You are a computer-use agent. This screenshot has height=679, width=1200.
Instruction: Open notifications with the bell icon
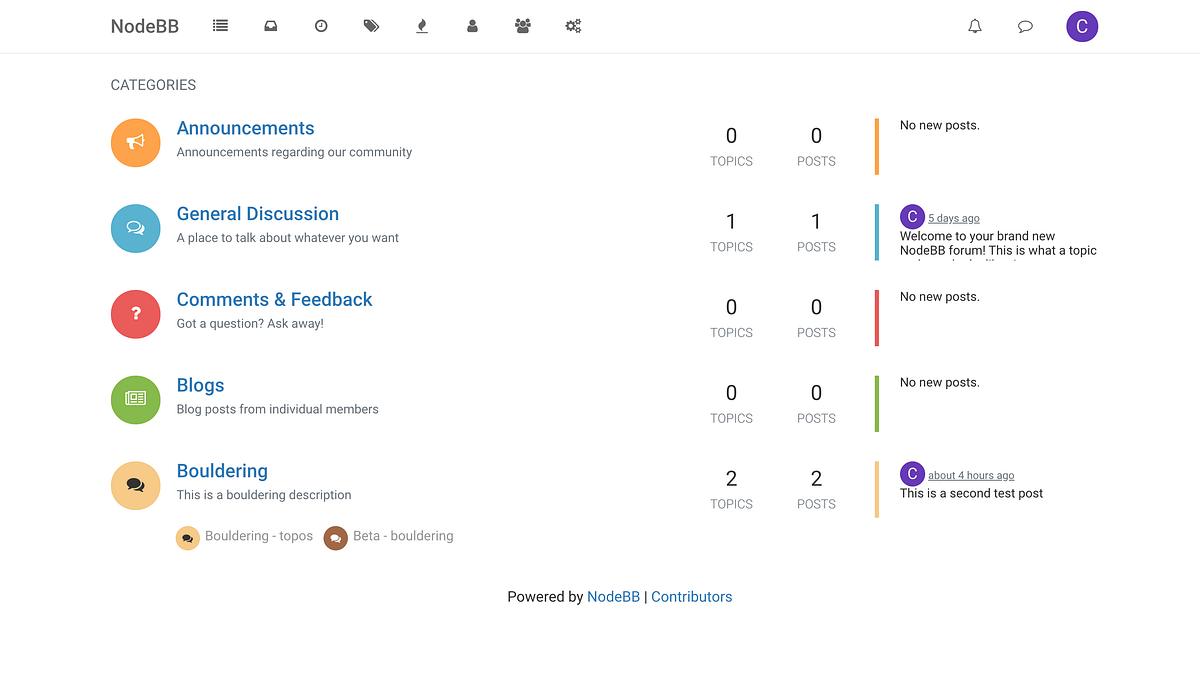pyautogui.click(x=974, y=26)
